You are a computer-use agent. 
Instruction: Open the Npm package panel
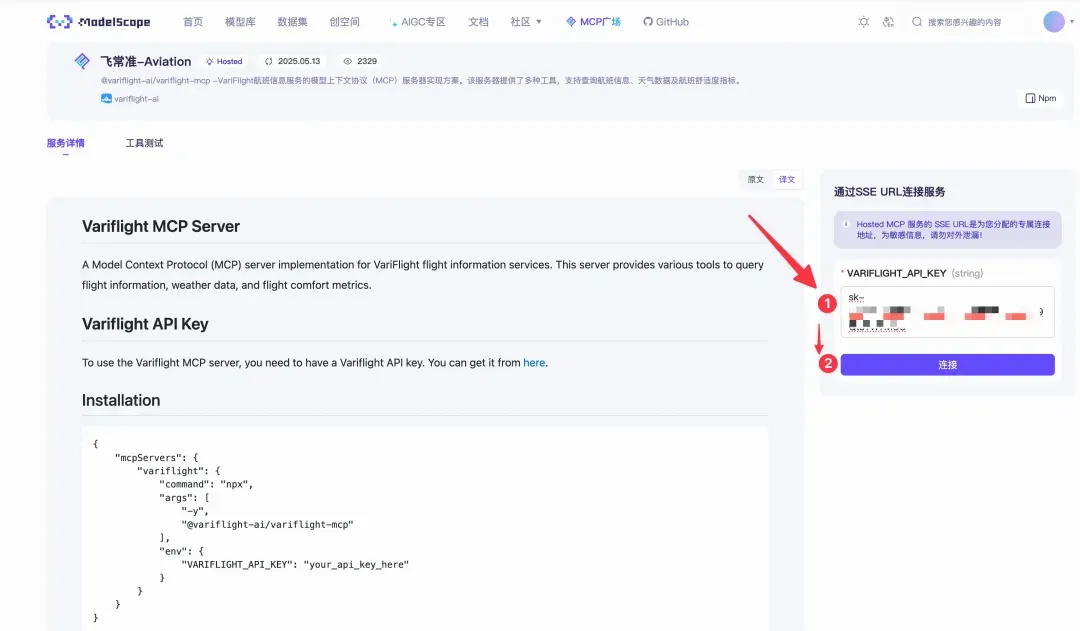pyautogui.click(x=1038, y=97)
